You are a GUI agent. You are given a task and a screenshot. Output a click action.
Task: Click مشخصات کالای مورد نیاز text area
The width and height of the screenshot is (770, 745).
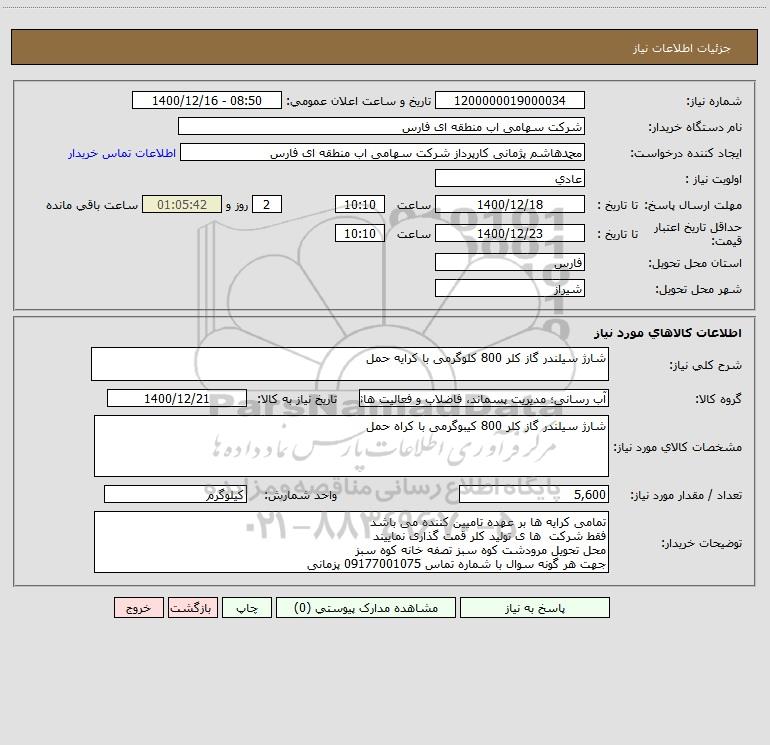click(x=351, y=446)
